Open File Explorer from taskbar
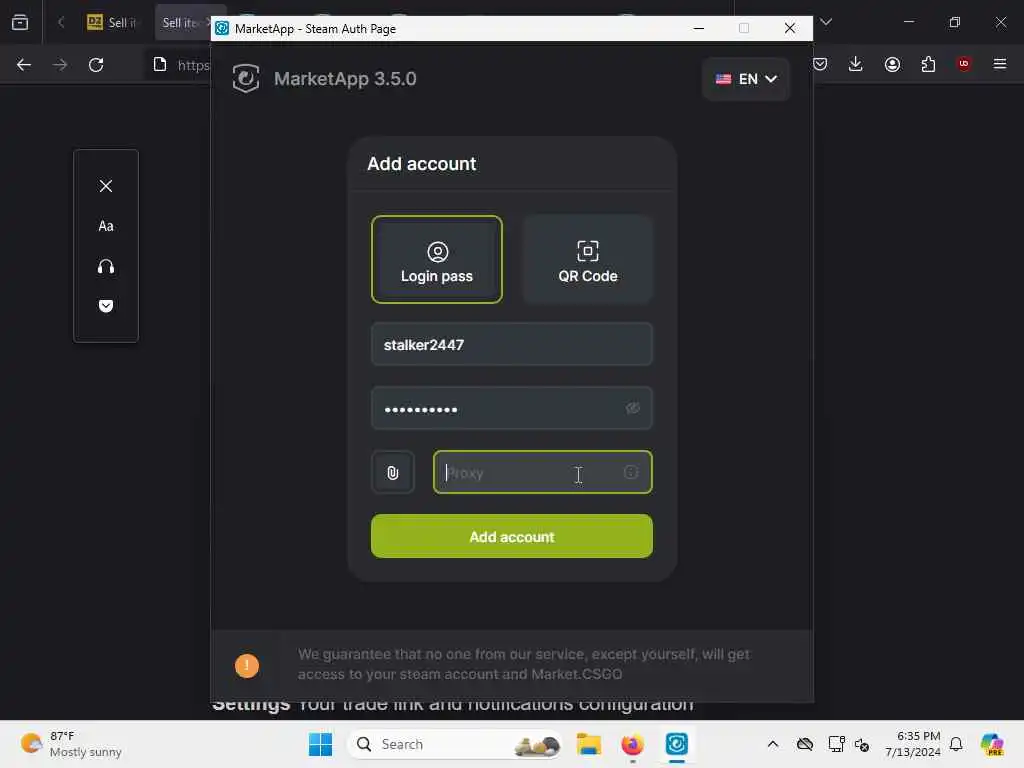 click(588, 744)
